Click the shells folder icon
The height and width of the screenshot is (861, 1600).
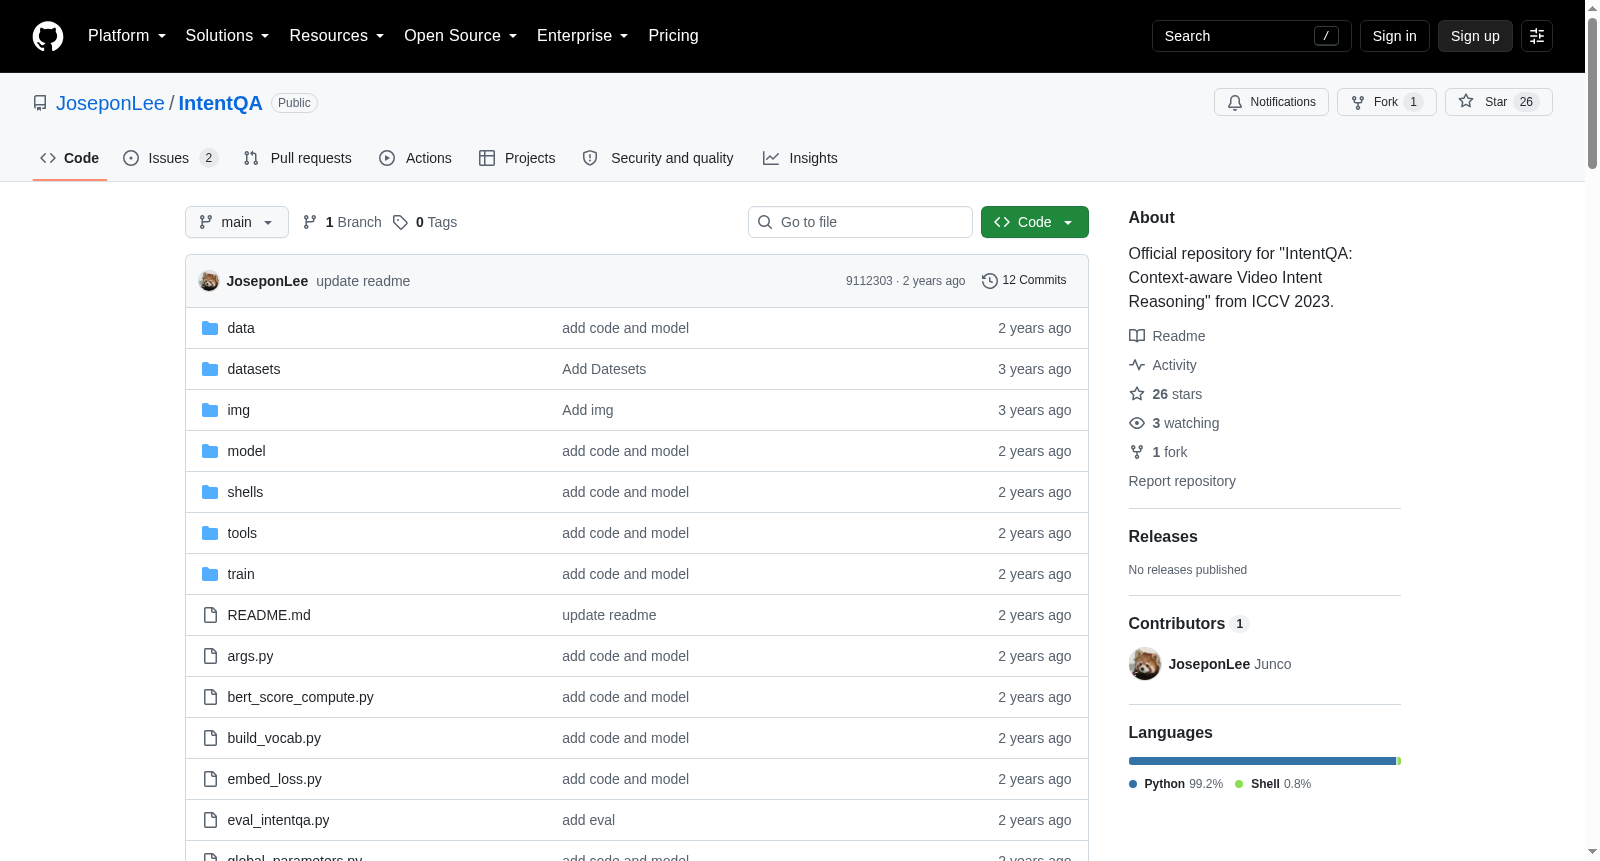[210, 492]
